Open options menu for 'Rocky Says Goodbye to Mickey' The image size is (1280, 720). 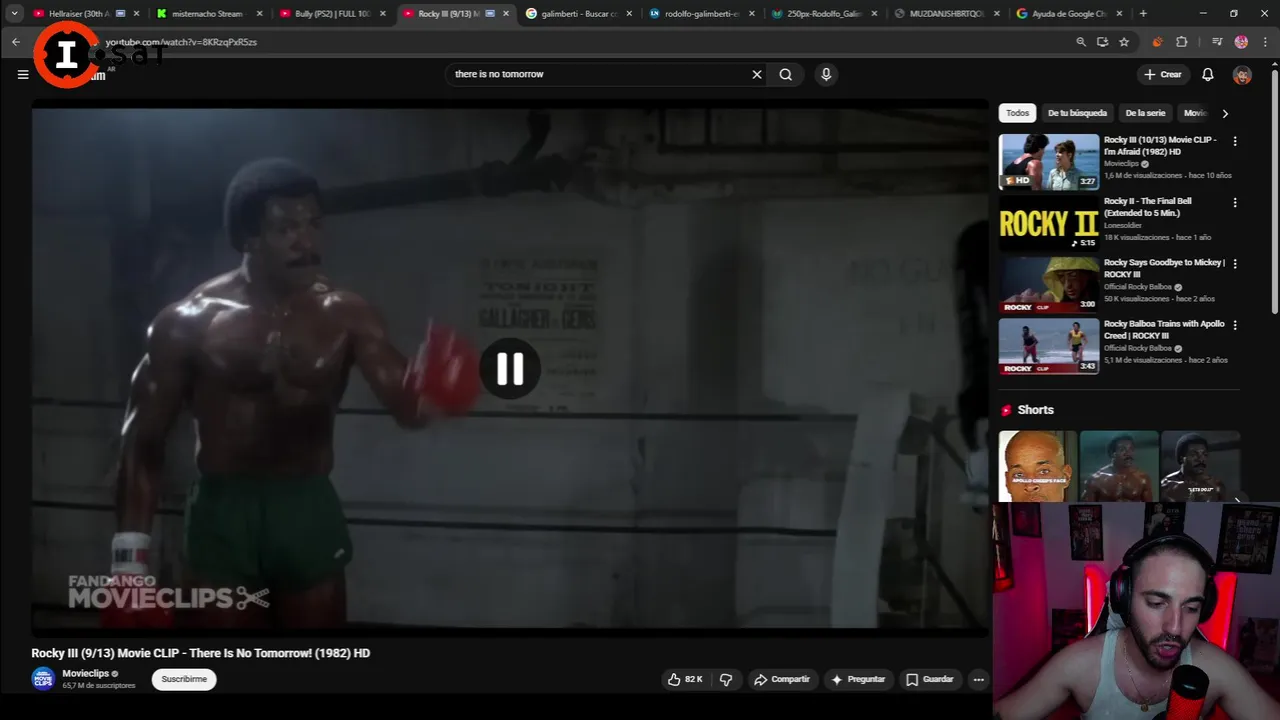1235,264
